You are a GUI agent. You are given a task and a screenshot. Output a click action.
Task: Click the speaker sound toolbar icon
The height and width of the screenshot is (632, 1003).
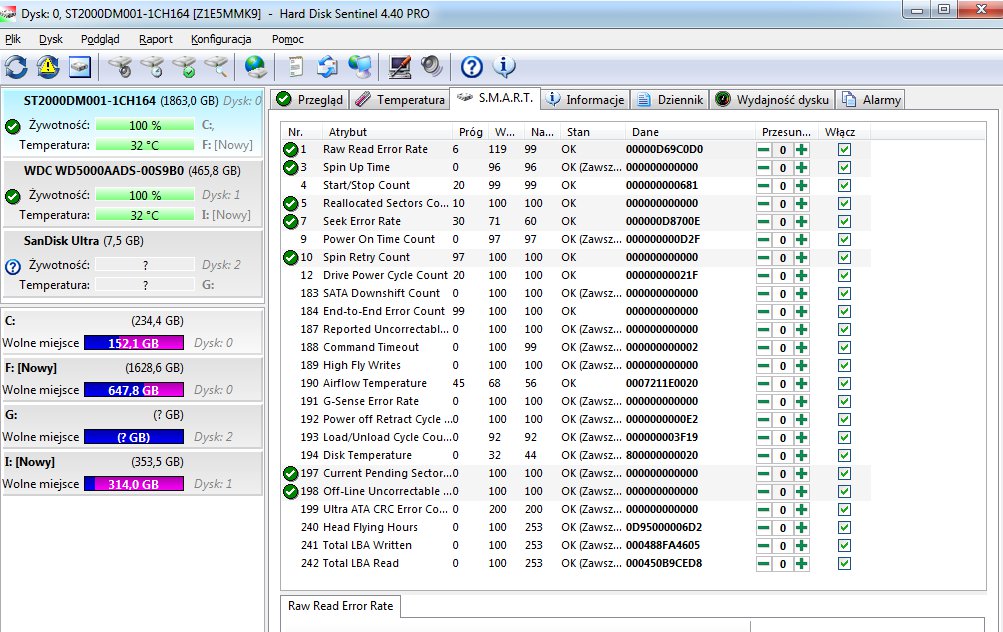coord(432,67)
